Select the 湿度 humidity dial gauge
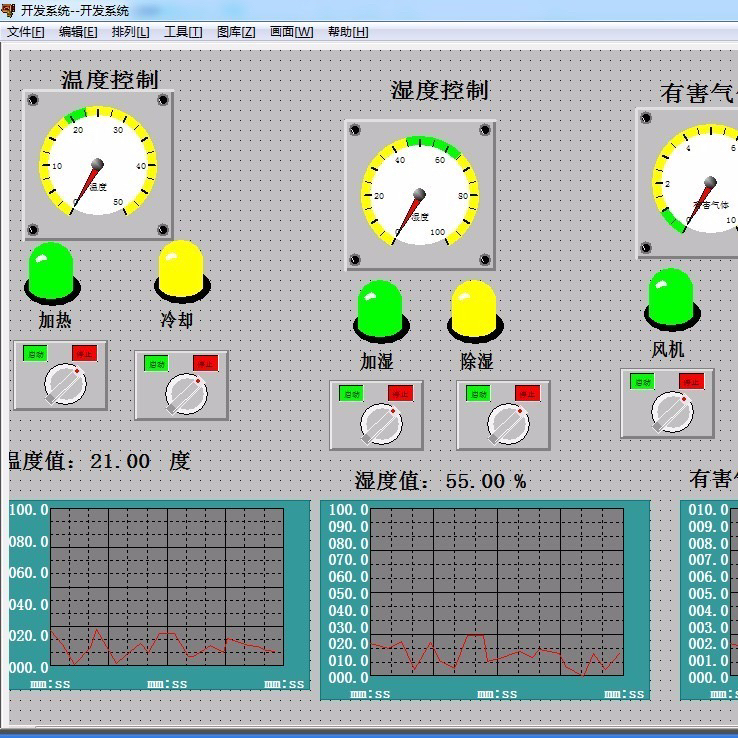 pos(420,195)
